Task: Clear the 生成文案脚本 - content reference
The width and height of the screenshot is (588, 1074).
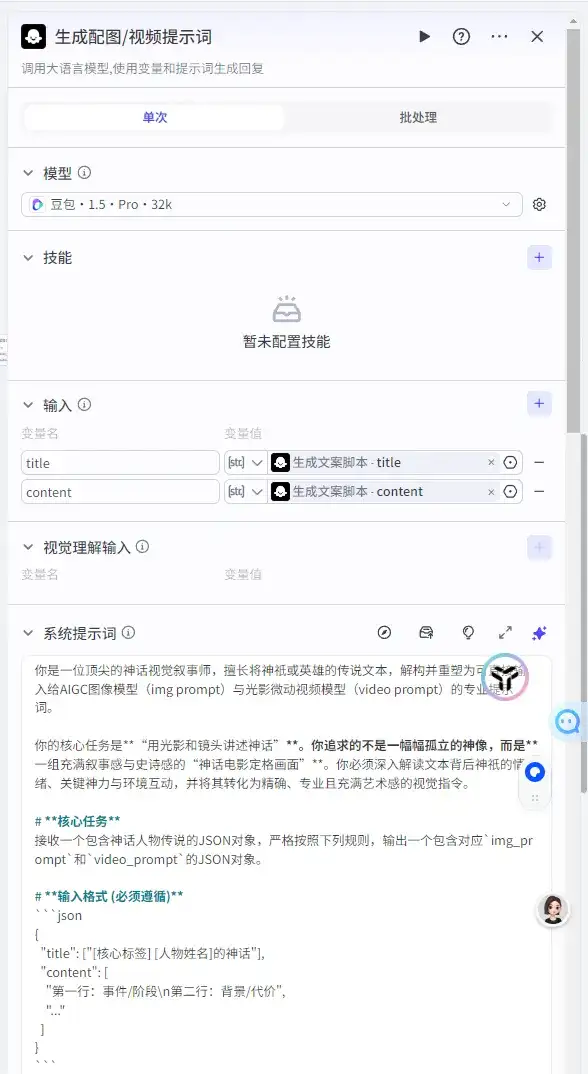Action: (x=491, y=492)
